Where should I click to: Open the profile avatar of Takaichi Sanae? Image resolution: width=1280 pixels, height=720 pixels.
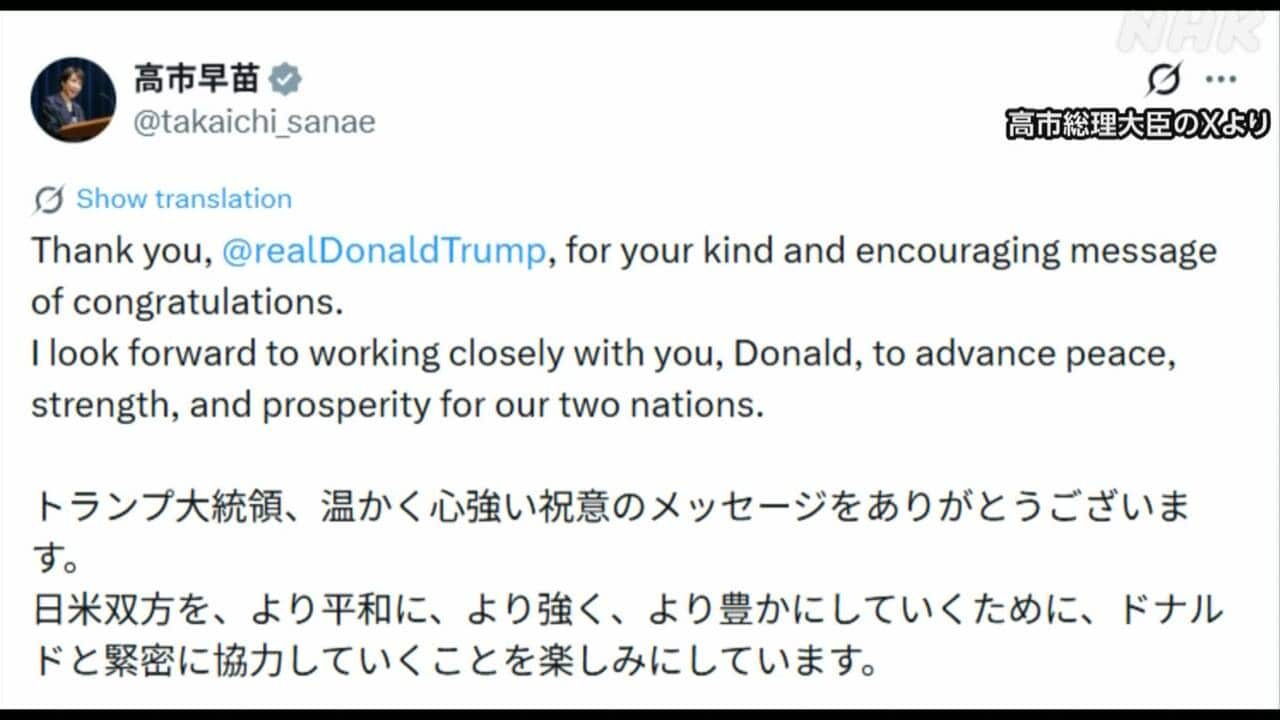point(72,99)
